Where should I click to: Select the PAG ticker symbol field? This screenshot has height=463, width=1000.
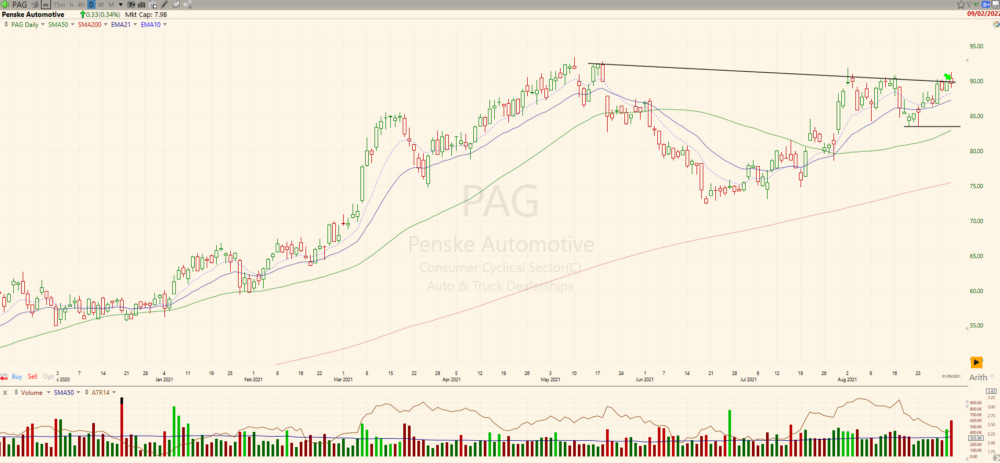[19, 4]
